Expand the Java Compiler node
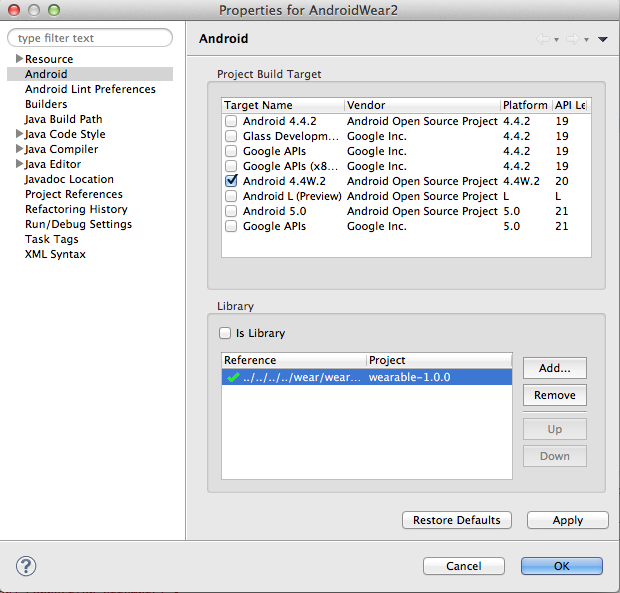 coord(19,149)
